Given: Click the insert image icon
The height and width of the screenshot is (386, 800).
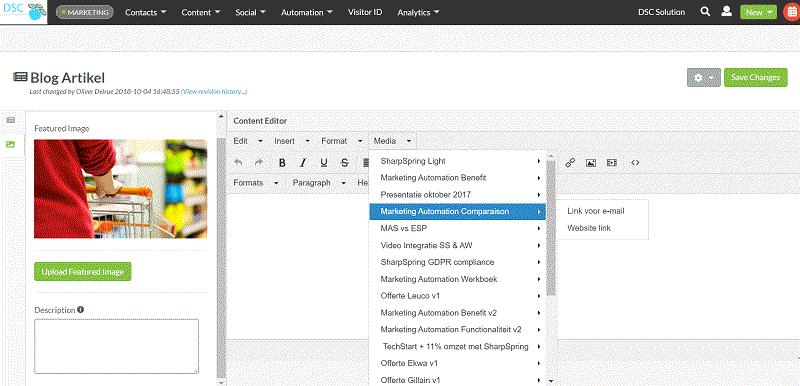Looking at the screenshot, I should click(x=591, y=163).
